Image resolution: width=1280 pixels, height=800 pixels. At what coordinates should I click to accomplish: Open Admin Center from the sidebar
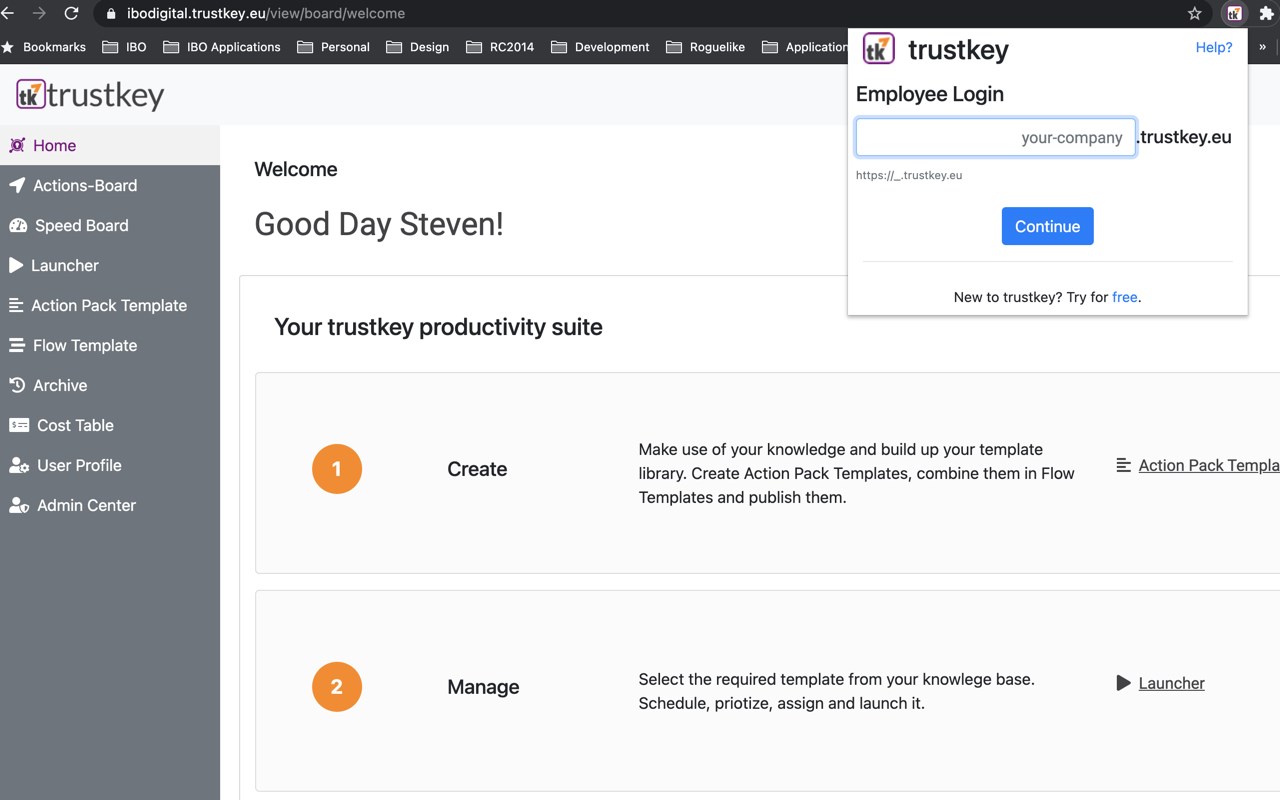[x=110, y=505]
